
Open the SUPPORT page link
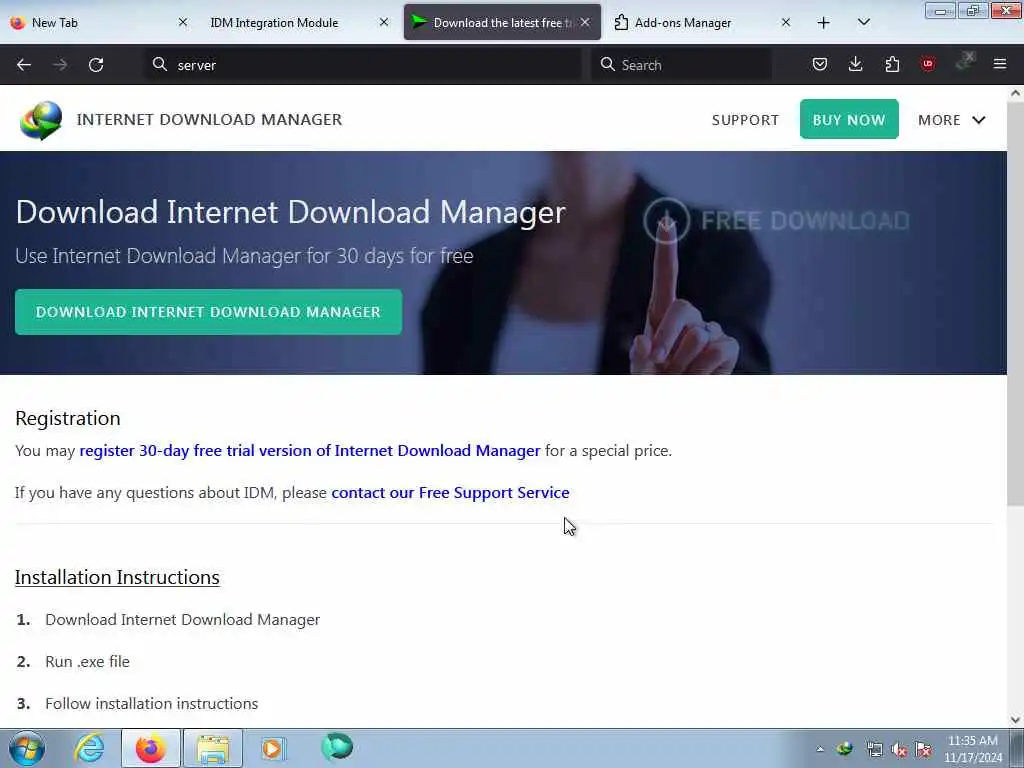[745, 120]
